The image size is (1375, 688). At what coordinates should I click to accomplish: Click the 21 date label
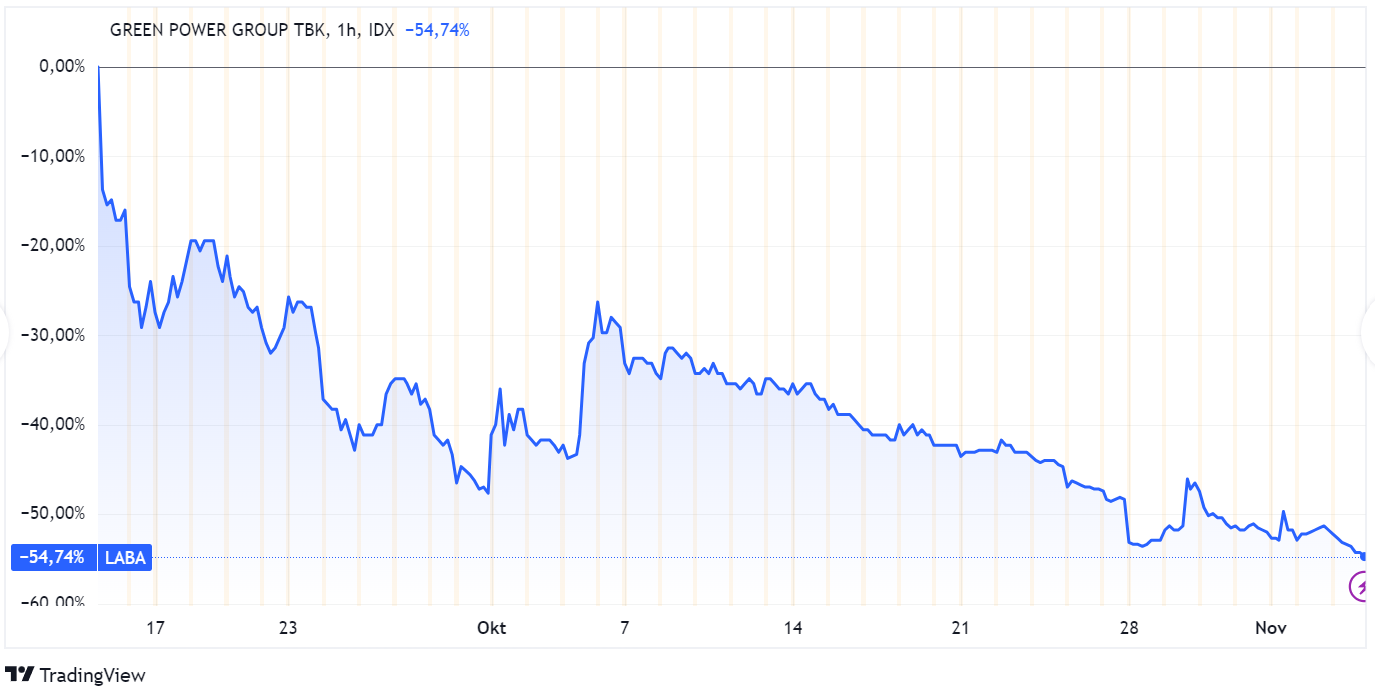tap(961, 628)
